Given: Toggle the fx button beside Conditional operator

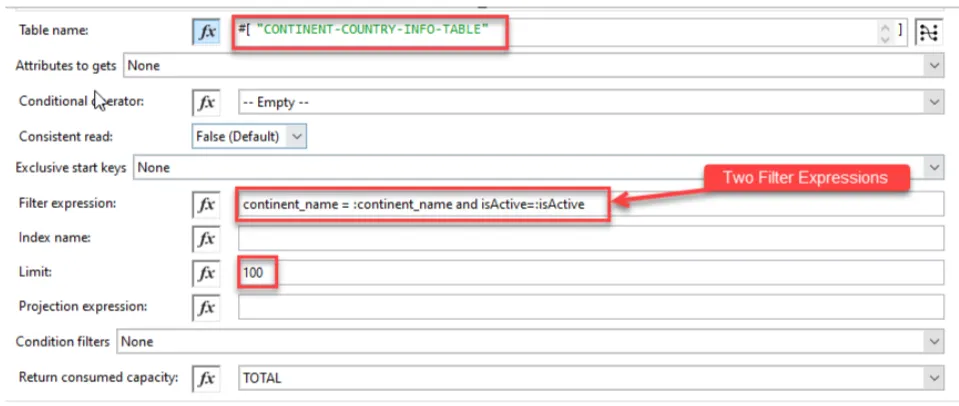Looking at the screenshot, I should pyautogui.click(x=206, y=103).
